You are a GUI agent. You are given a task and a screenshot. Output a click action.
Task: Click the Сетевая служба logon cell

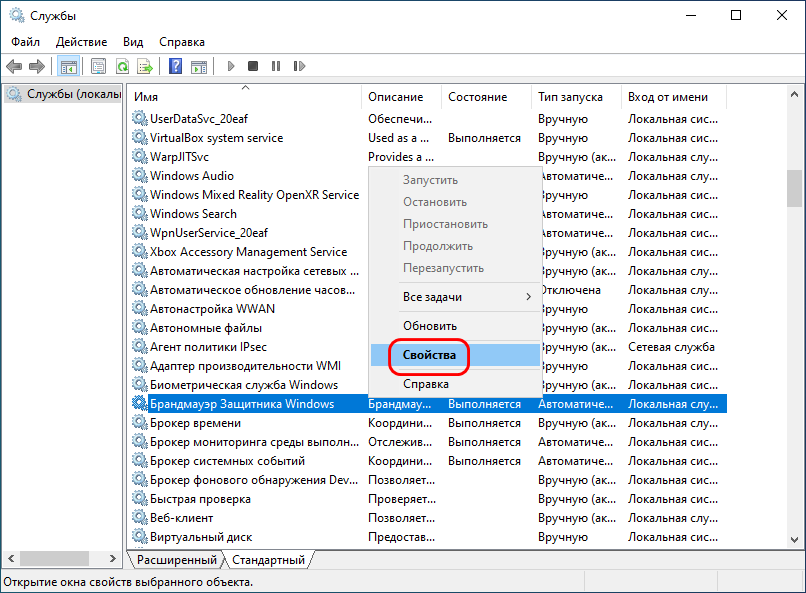pyautogui.click(x=671, y=347)
